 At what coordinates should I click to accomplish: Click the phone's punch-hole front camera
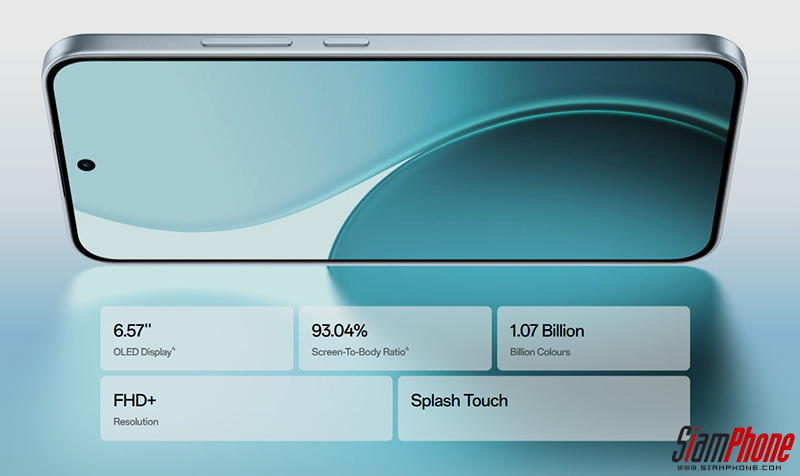coord(86,165)
